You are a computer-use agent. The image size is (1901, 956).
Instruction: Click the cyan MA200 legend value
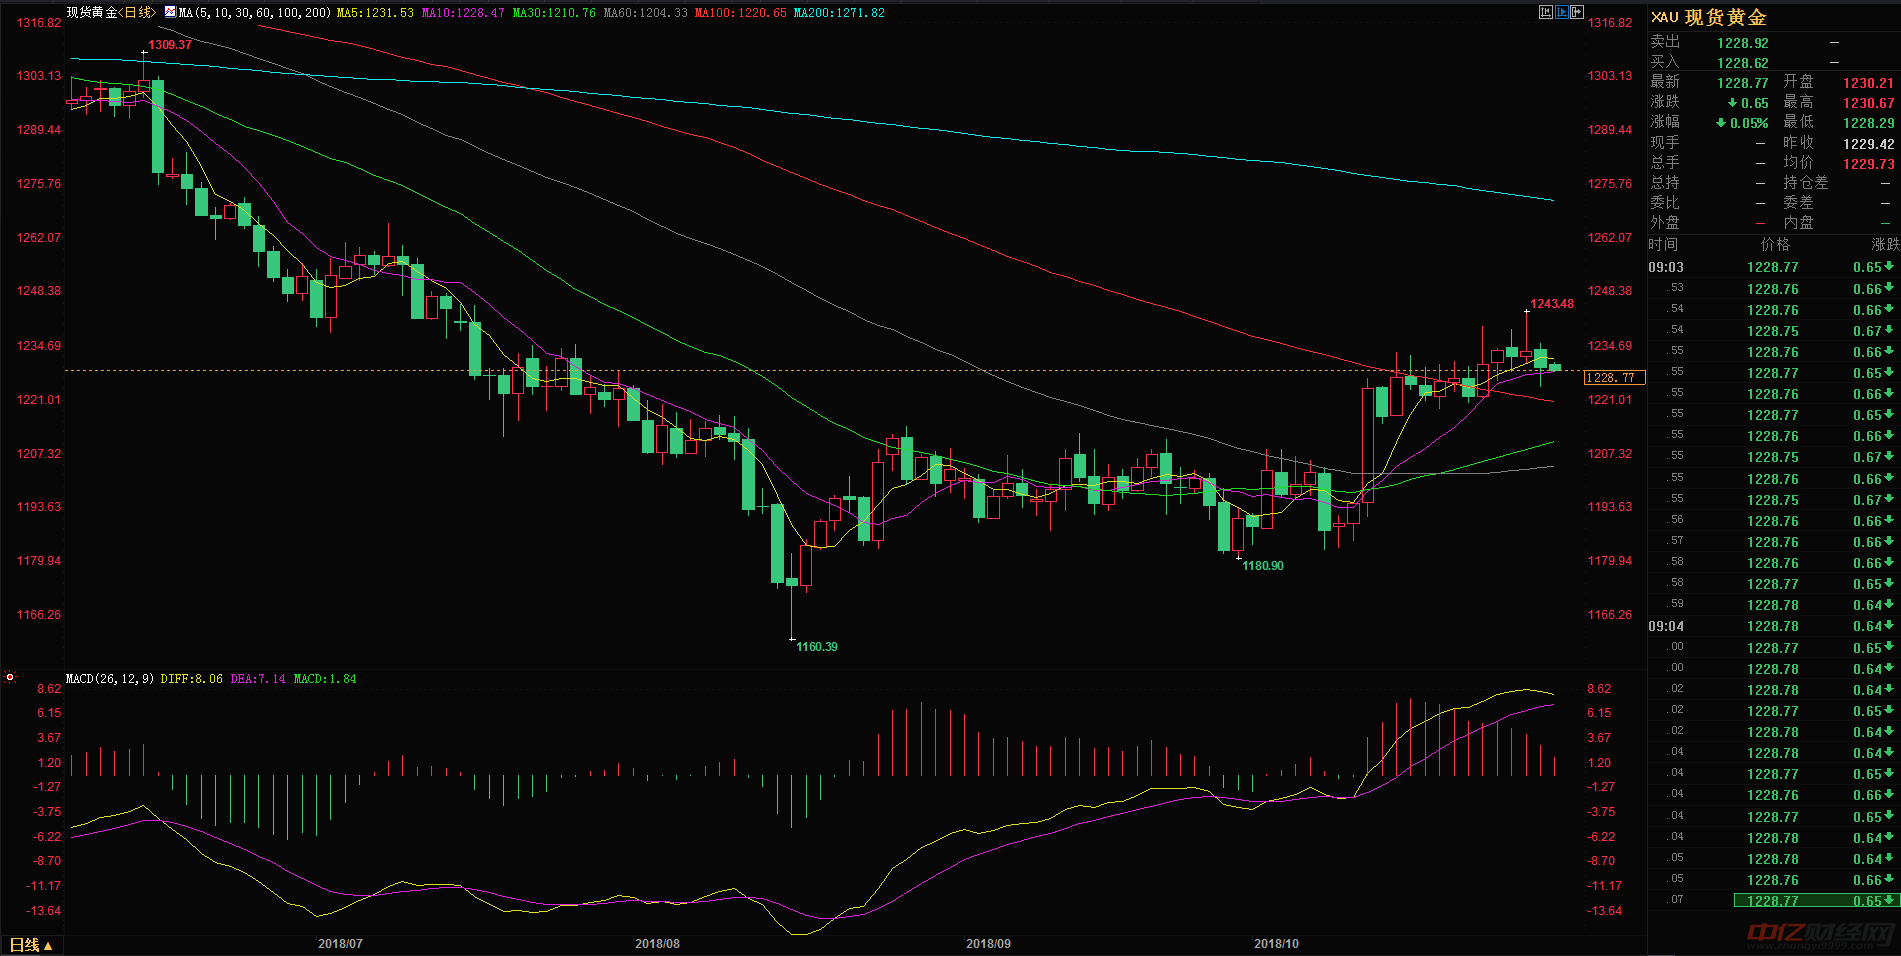point(838,13)
